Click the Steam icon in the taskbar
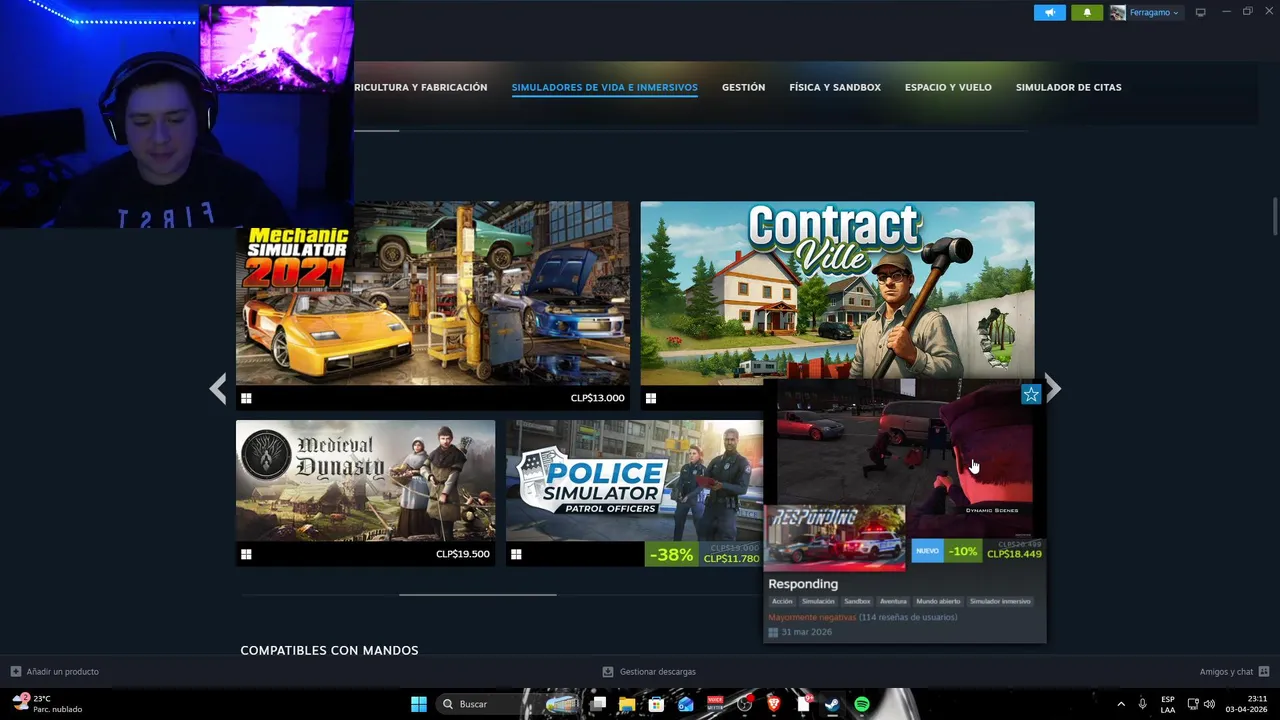The width and height of the screenshot is (1280, 720). pos(832,704)
